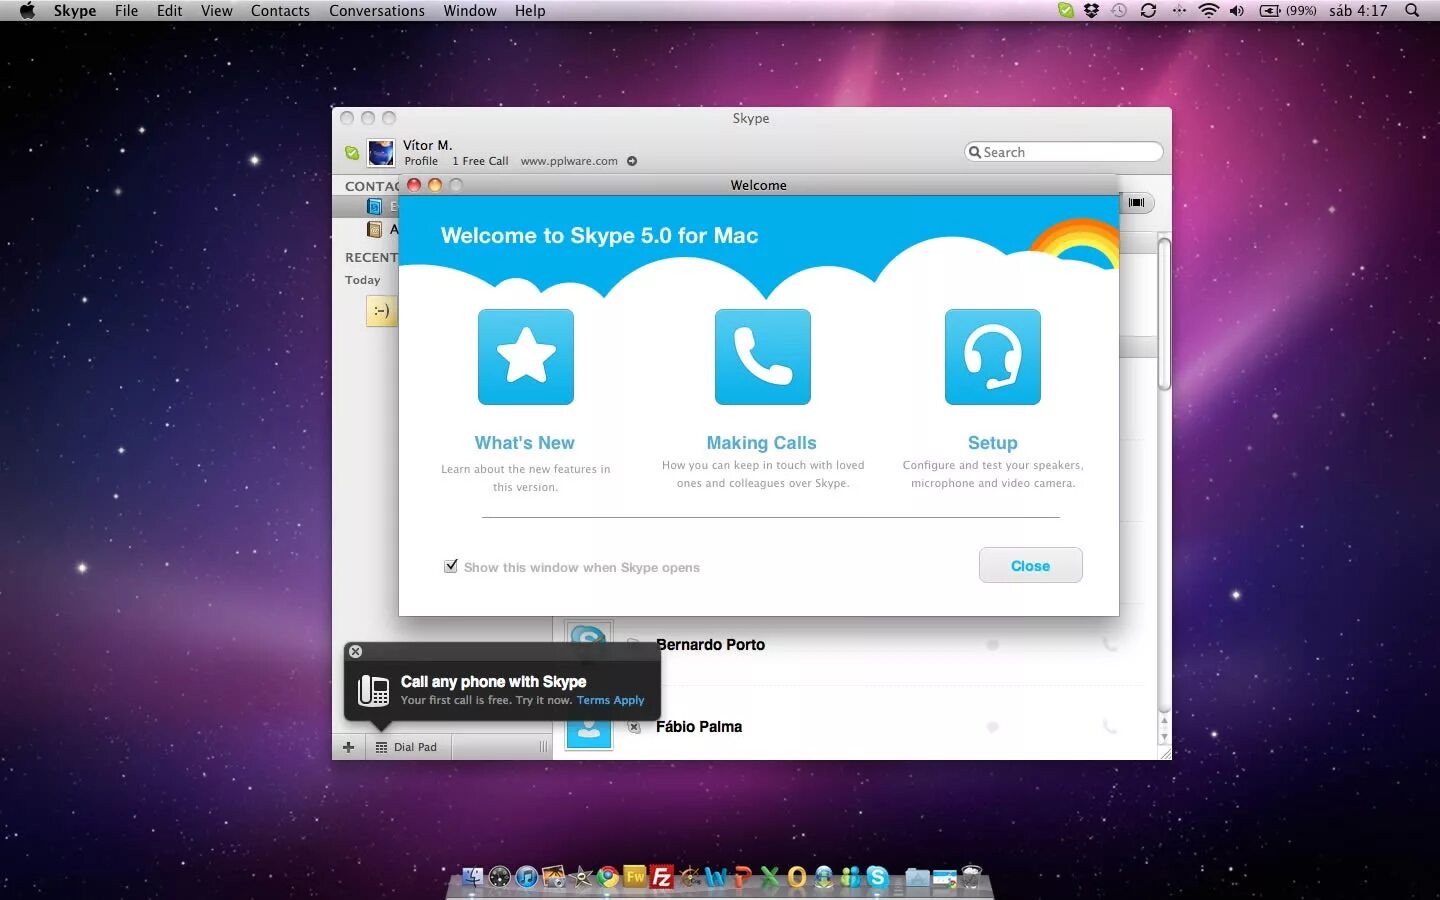Click Vítor M. profile avatar

click(381, 152)
